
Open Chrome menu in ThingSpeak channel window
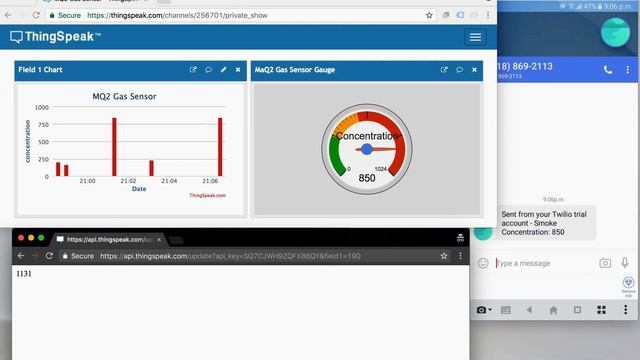[488, 15]
